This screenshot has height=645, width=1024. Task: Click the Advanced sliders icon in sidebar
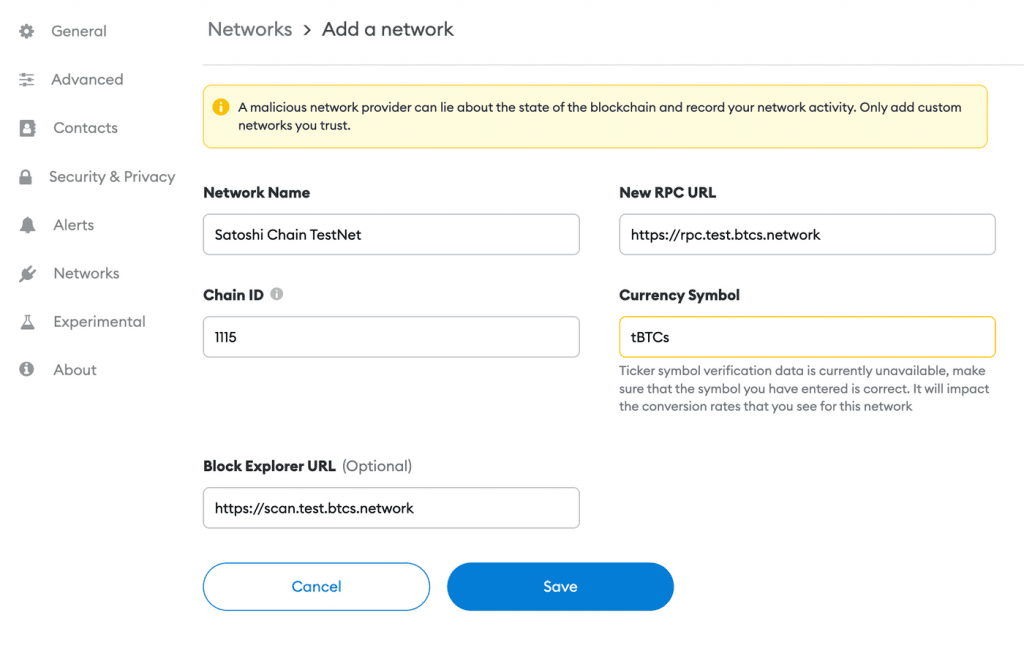pos(25,79)
